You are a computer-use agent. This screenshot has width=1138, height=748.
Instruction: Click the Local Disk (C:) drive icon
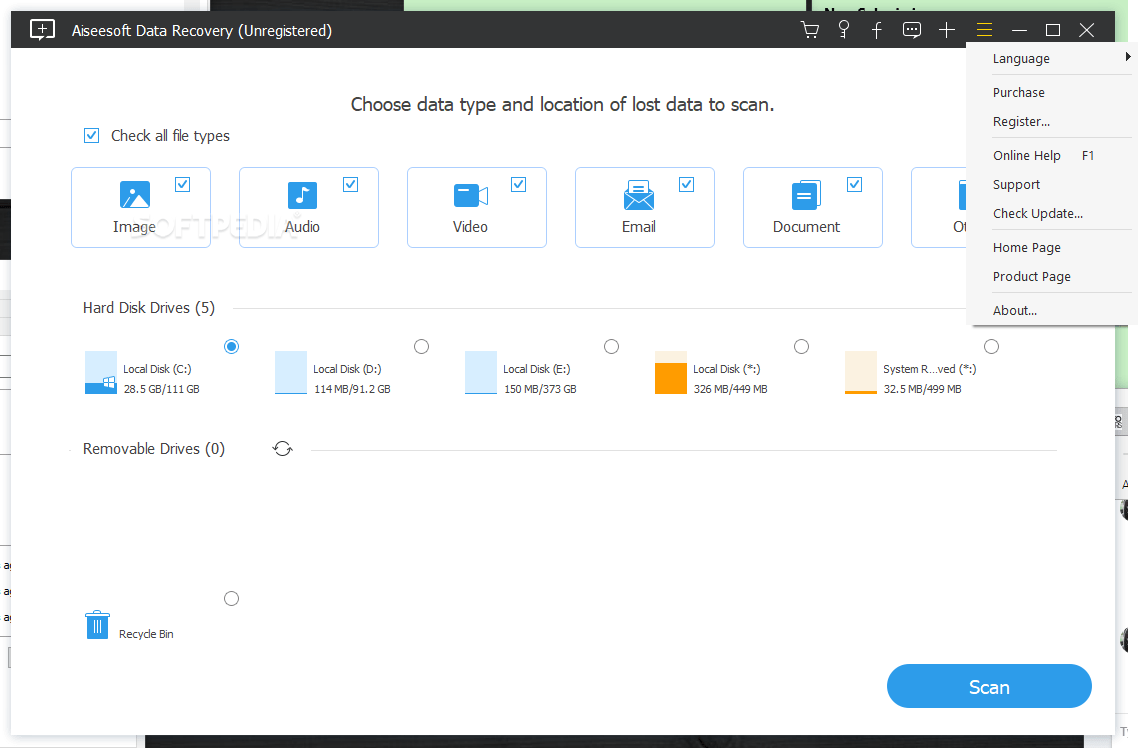tap(101, 373)
